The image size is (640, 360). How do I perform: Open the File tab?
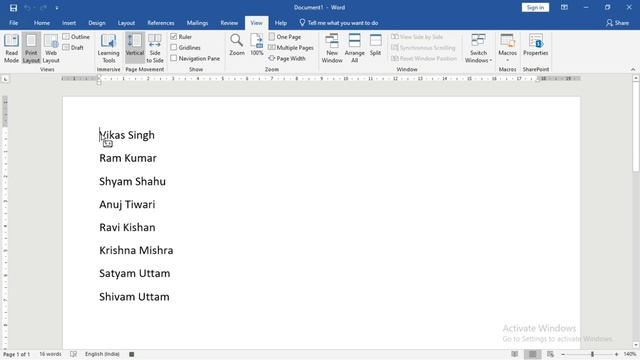[x=13, y=23]
